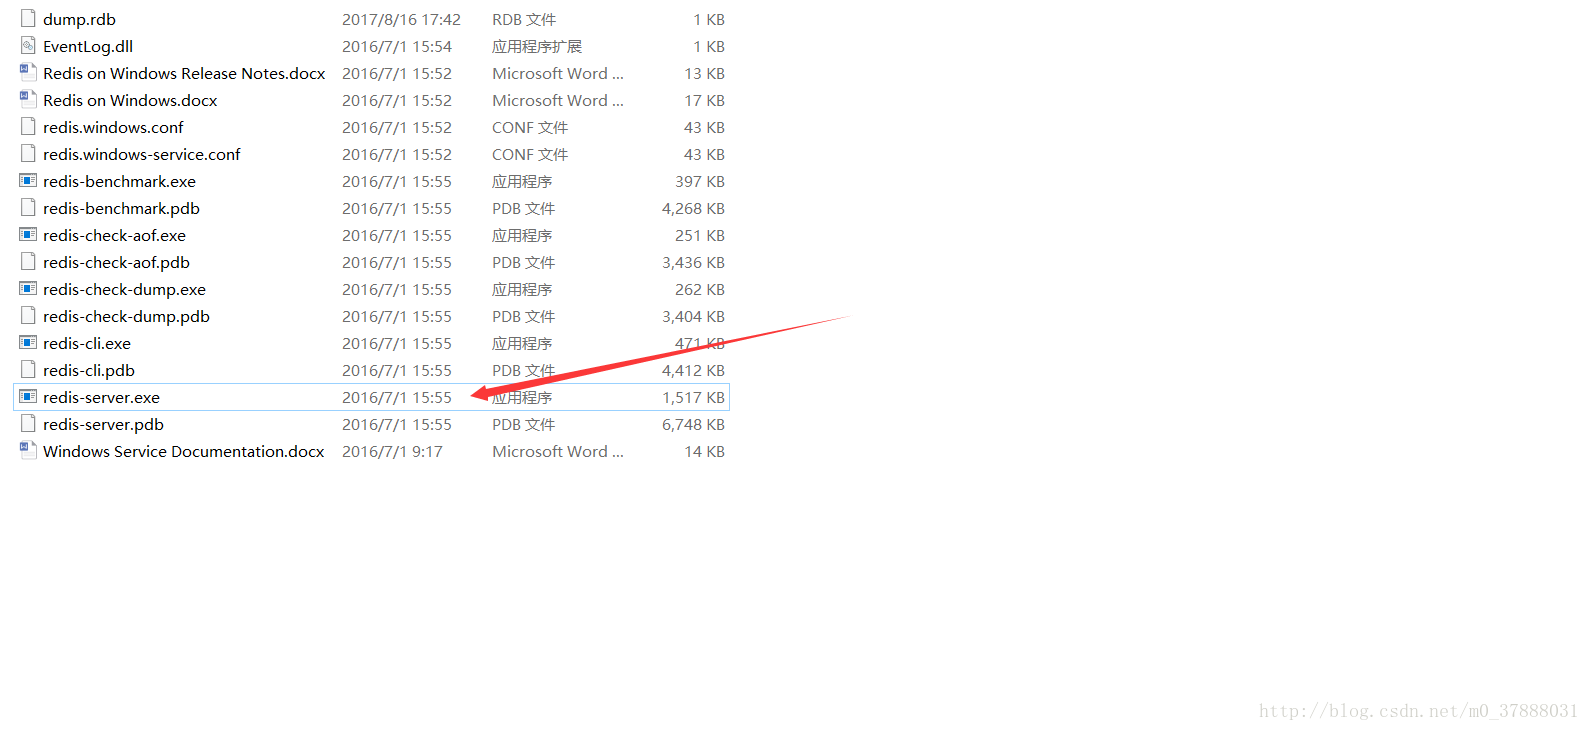
Task: Click the 应用程序扩展 type cell
Action: pos(537,47)
